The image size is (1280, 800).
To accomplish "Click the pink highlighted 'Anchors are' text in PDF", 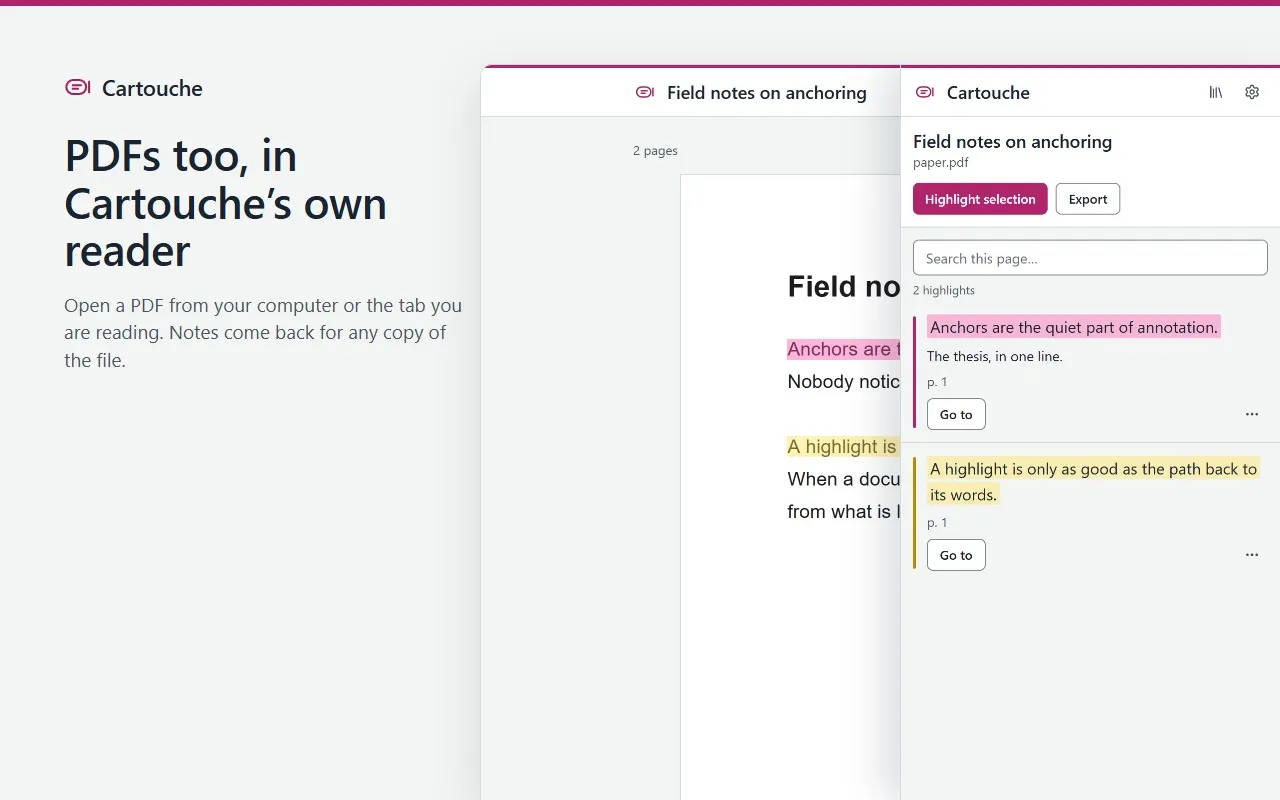I will (x=844, y=349).
